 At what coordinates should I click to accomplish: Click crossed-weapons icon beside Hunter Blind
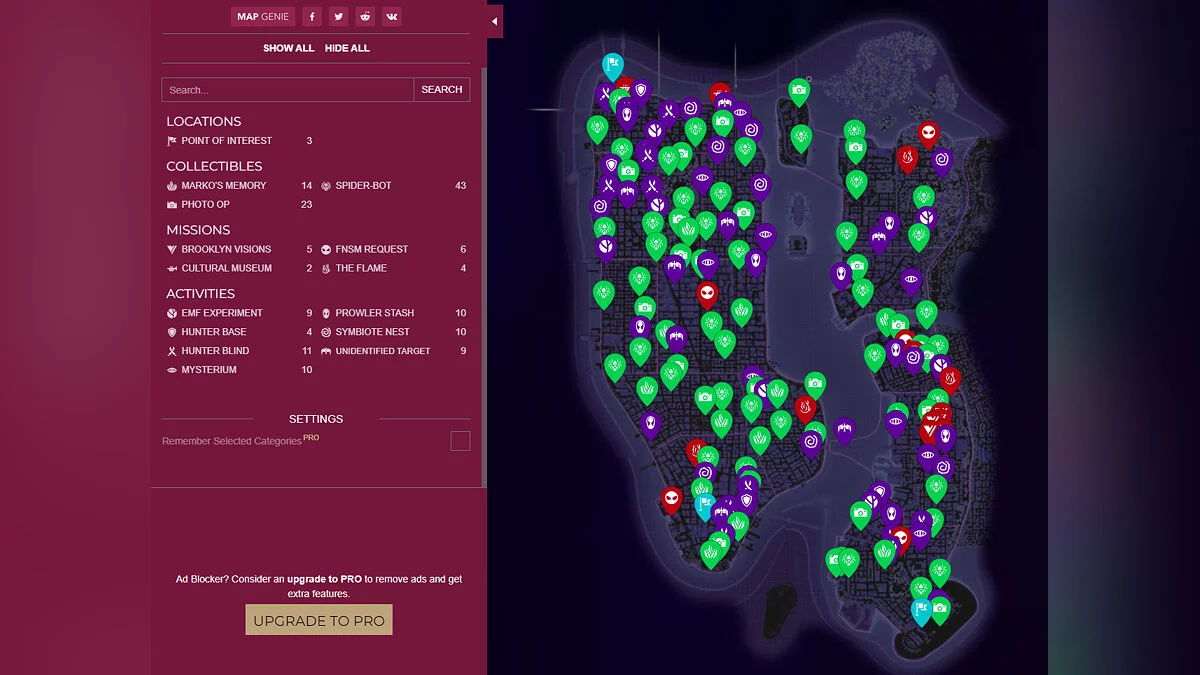[x=172, y=351]
